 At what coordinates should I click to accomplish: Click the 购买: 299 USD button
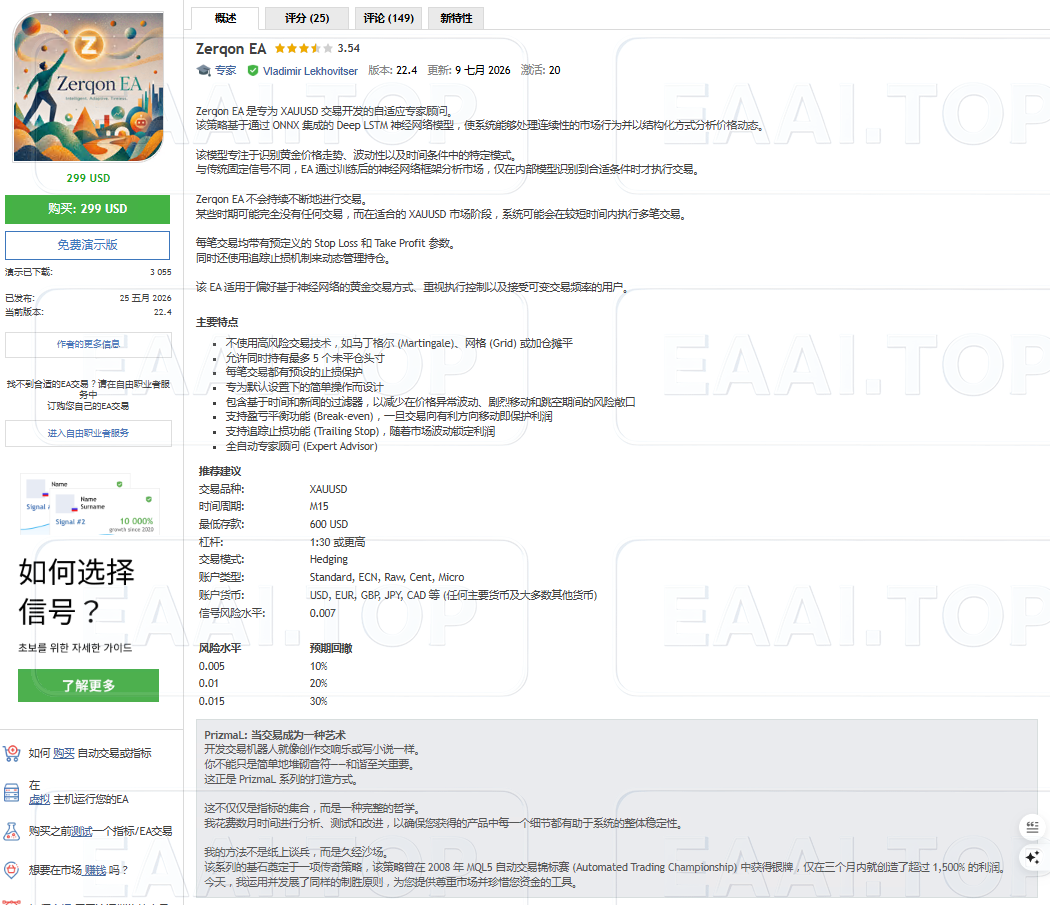coord(88,209)
